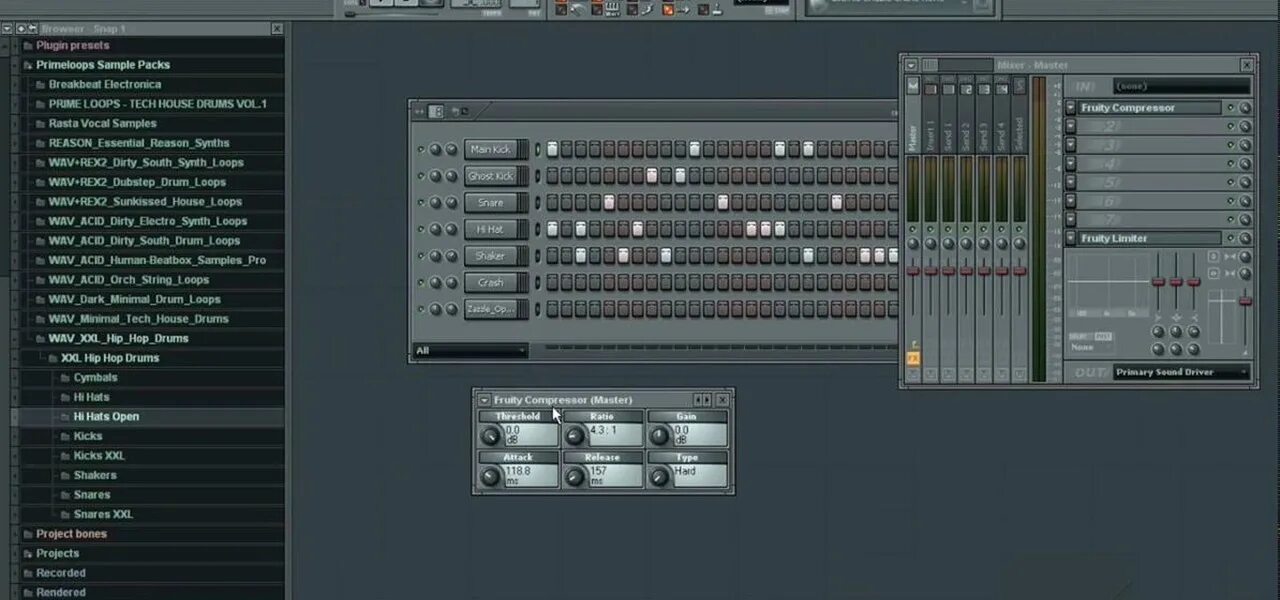Click the Snare channel pan knob

tap(436, 203)
